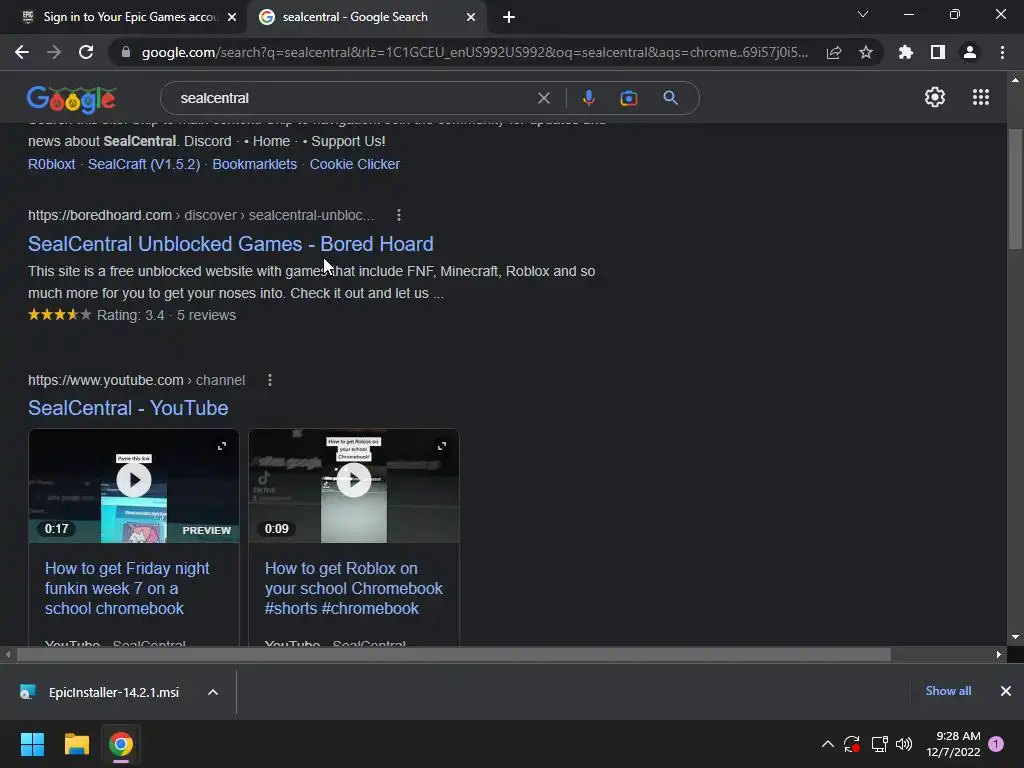The image size is (1024, 768).
Task: Show all downloads
Action: (x=948, y=691)
